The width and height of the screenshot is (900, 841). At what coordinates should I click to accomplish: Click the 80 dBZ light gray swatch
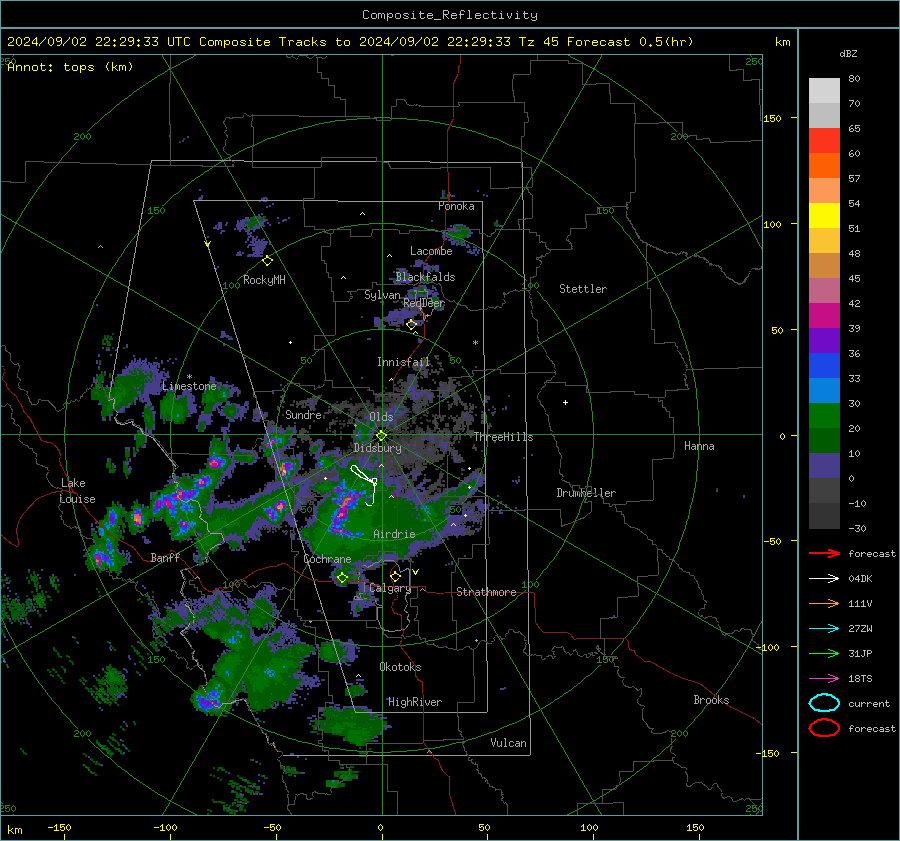pyautogui.click(x=824, y=90)
